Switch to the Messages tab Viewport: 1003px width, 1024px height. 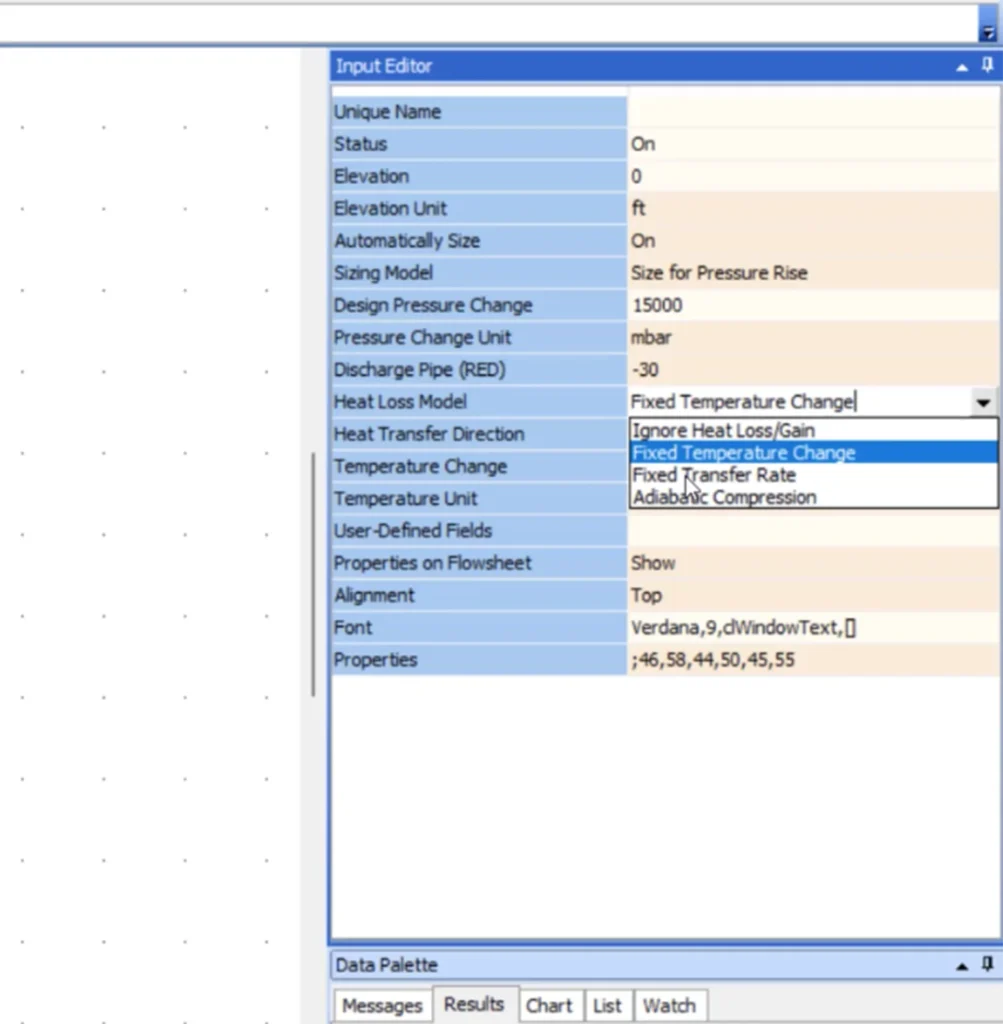tap(382, 1005)
